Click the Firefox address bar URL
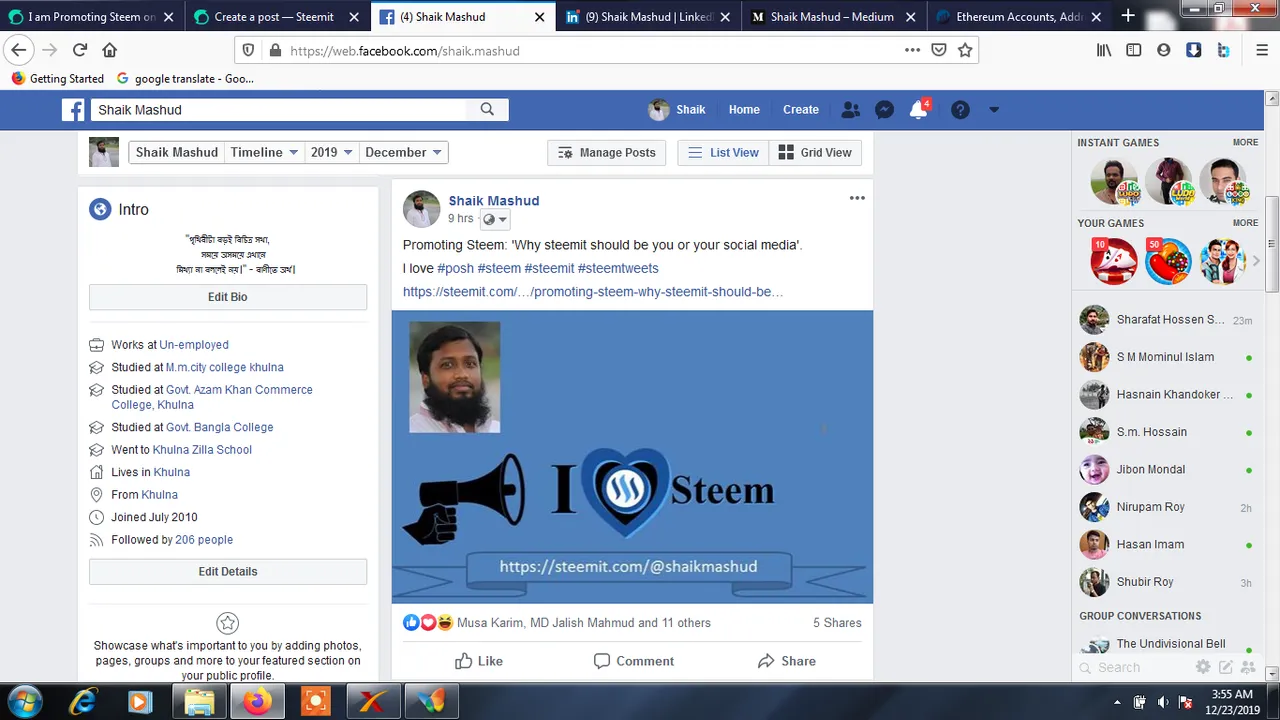The height and width of the screenshot is (720, 1280). pyautogui.click(x=405, y=51)
